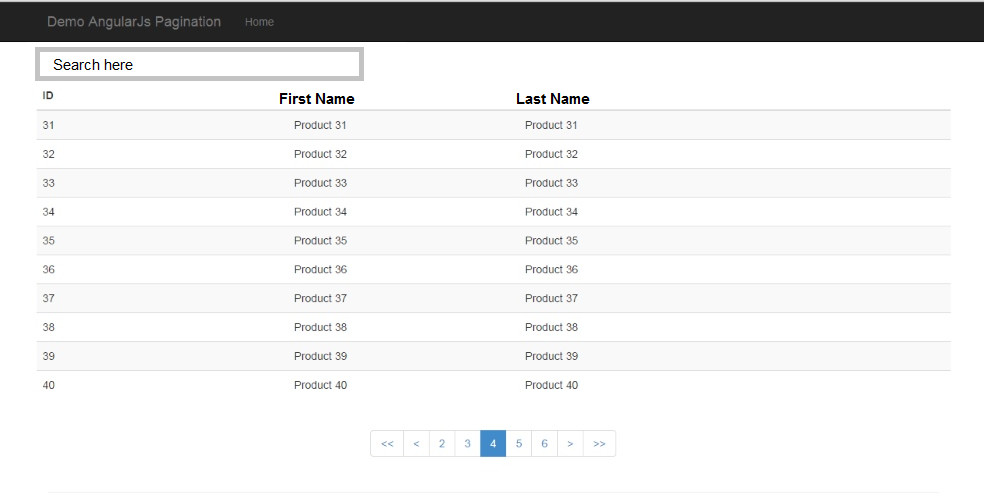The width and height of the screenshot is (984, 497).
Task: Sort by the First Name header
Action: [317, 99]
